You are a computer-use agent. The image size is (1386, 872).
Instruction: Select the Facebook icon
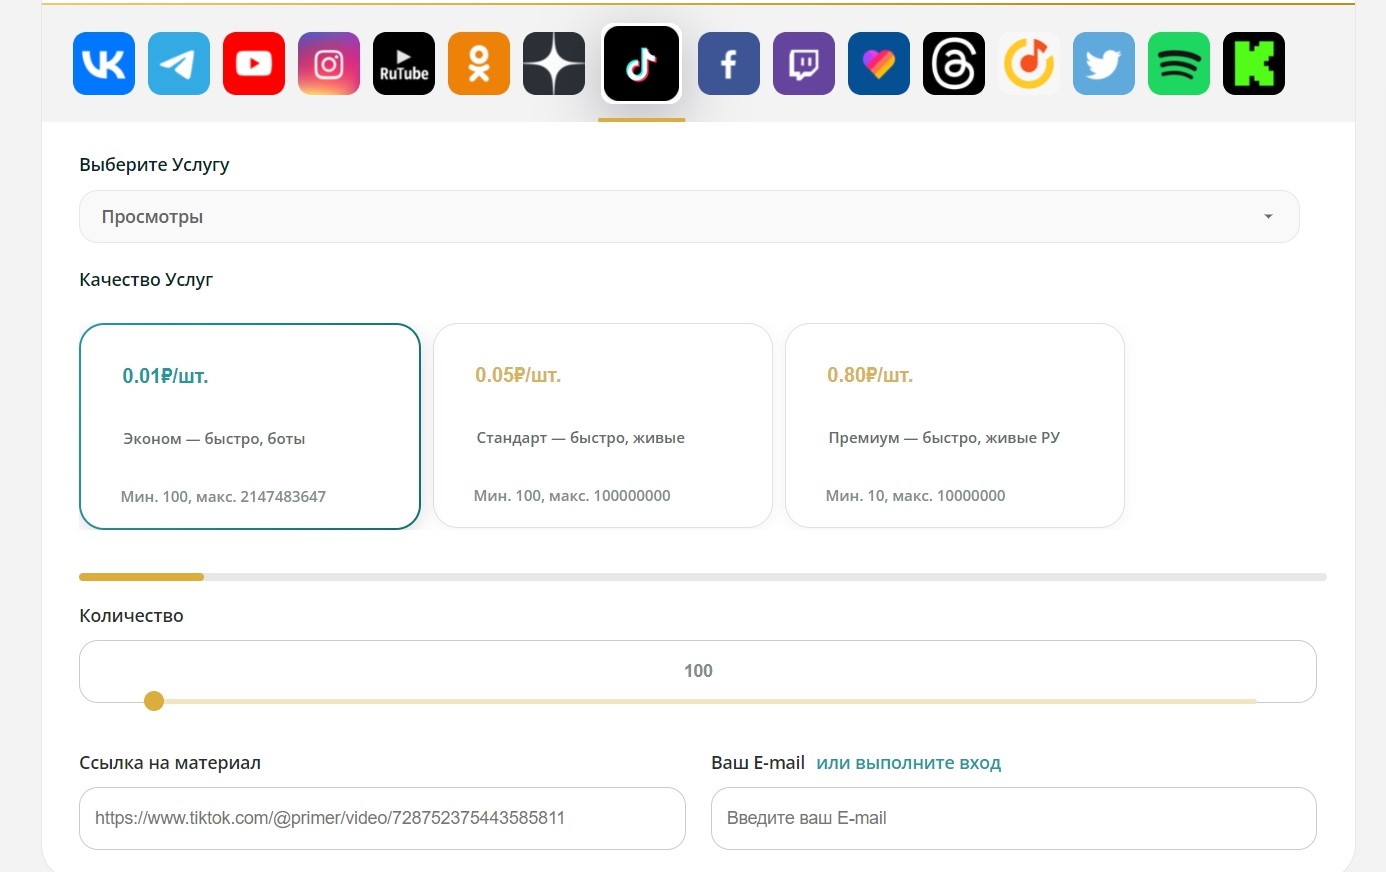tap(729, 64)
